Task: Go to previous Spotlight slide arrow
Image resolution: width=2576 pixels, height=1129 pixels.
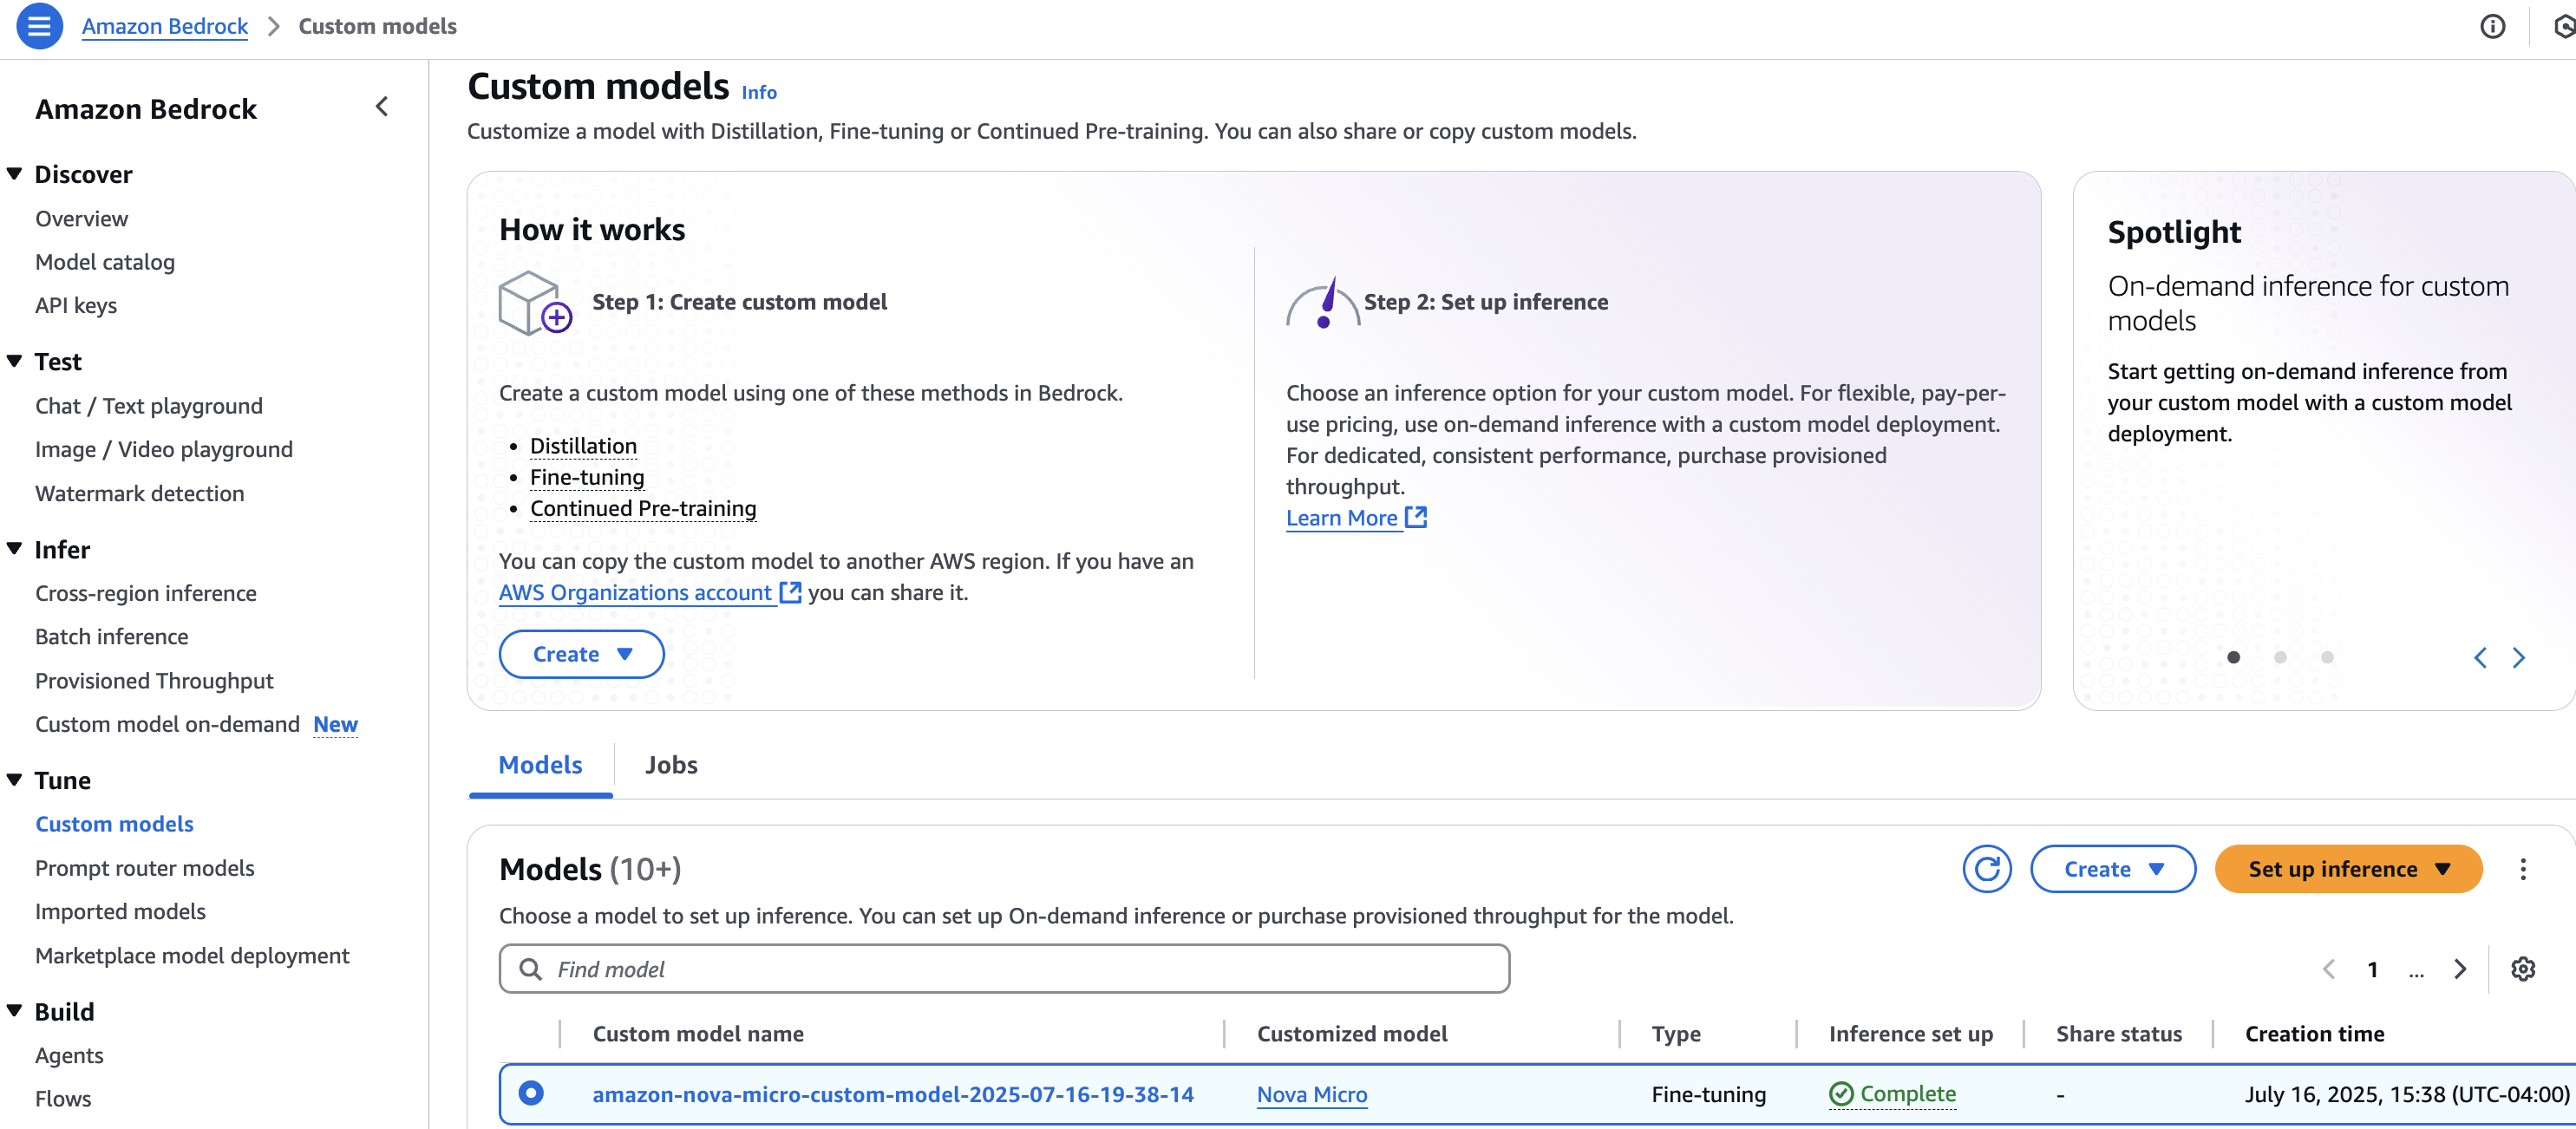Action: [x=2480, y=657]
